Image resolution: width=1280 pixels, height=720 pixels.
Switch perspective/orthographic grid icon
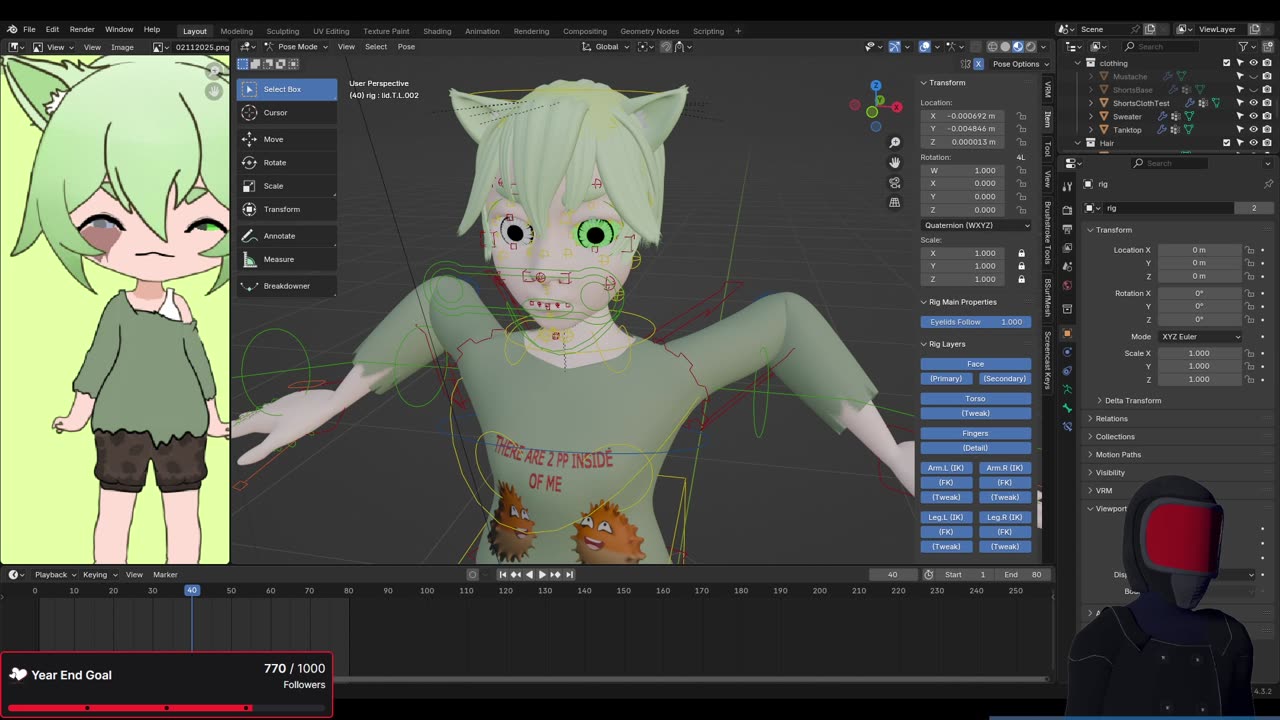tap(895, 202)
